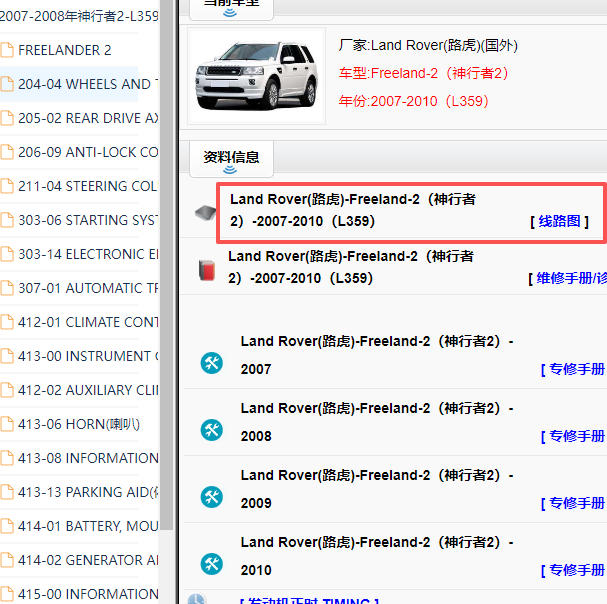Viewport: 607px width, 604px height.
Task: Select tree item 303-06 STARTING SYST
Action: click(x=88, y=220)
